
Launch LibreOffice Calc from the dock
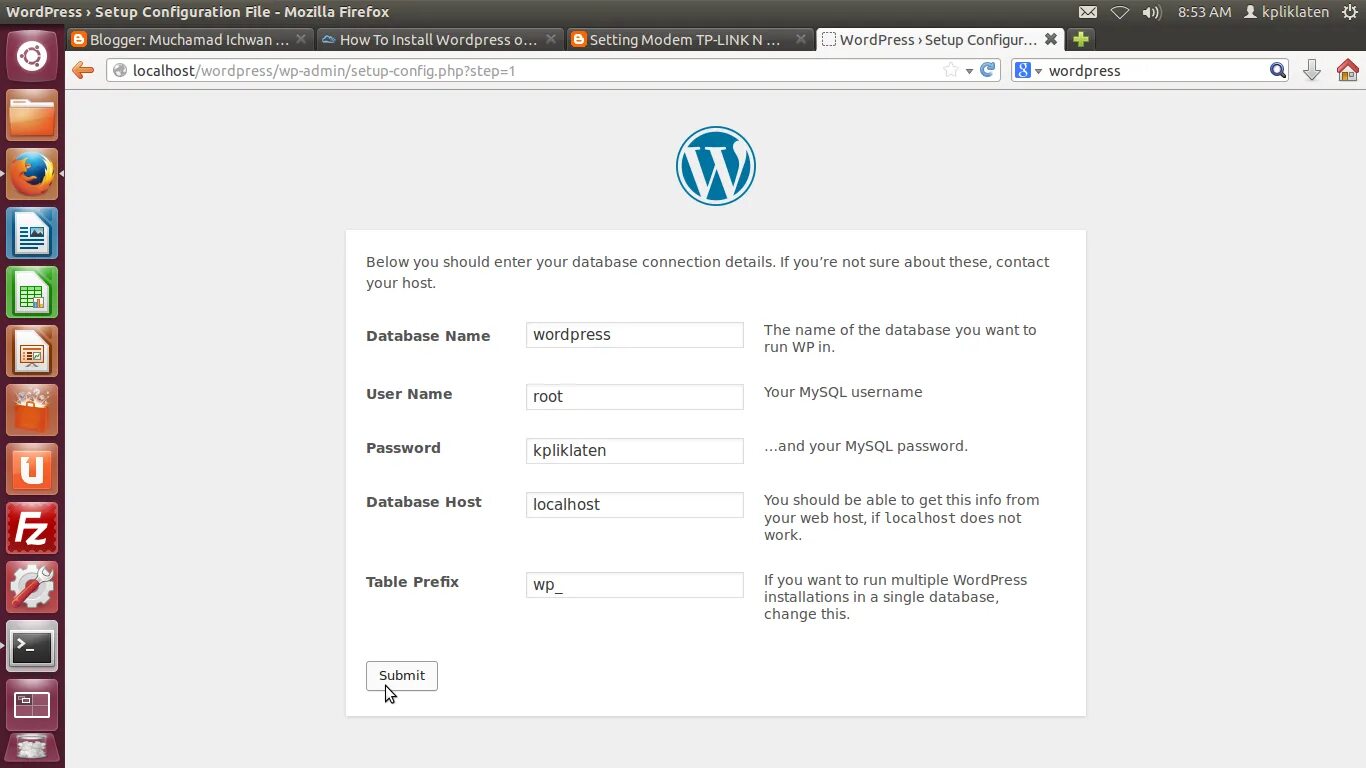tap(32, 293)
